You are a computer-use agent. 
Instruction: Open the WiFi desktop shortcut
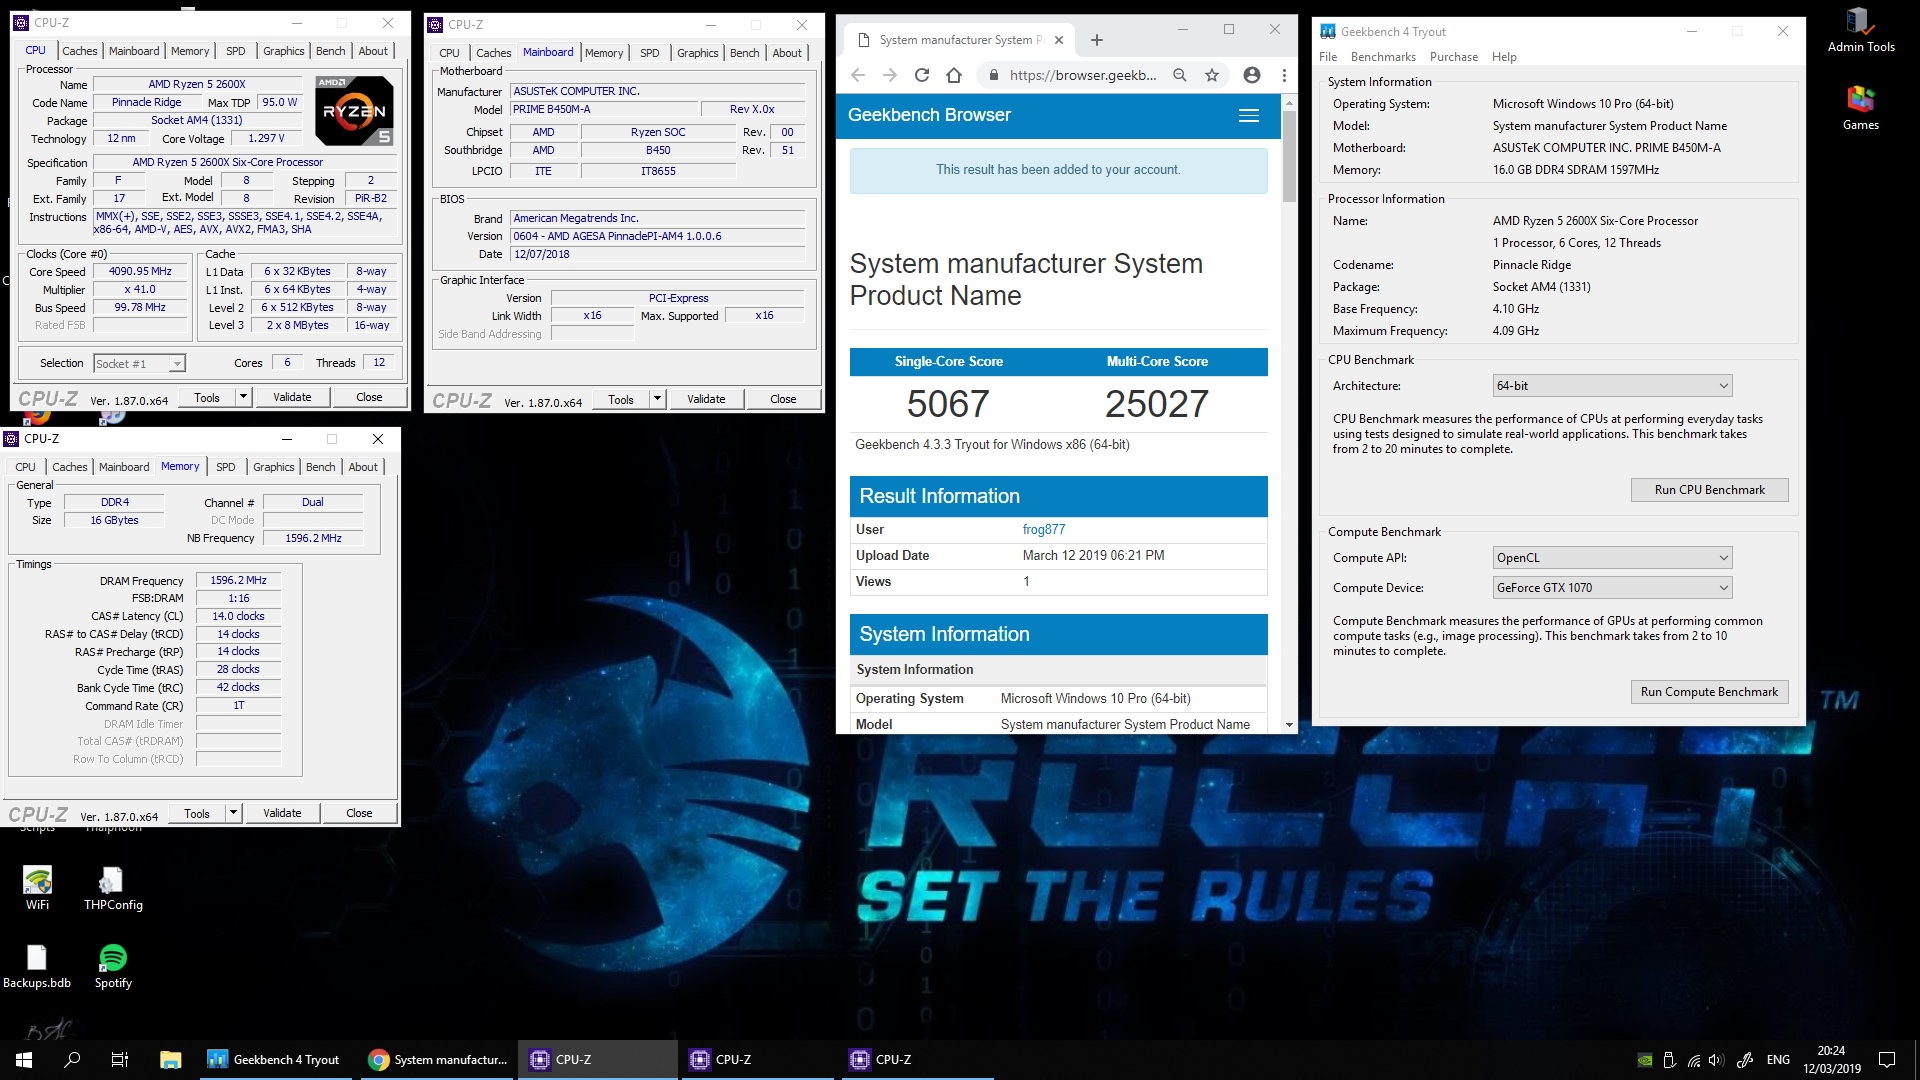pos(37,888)
